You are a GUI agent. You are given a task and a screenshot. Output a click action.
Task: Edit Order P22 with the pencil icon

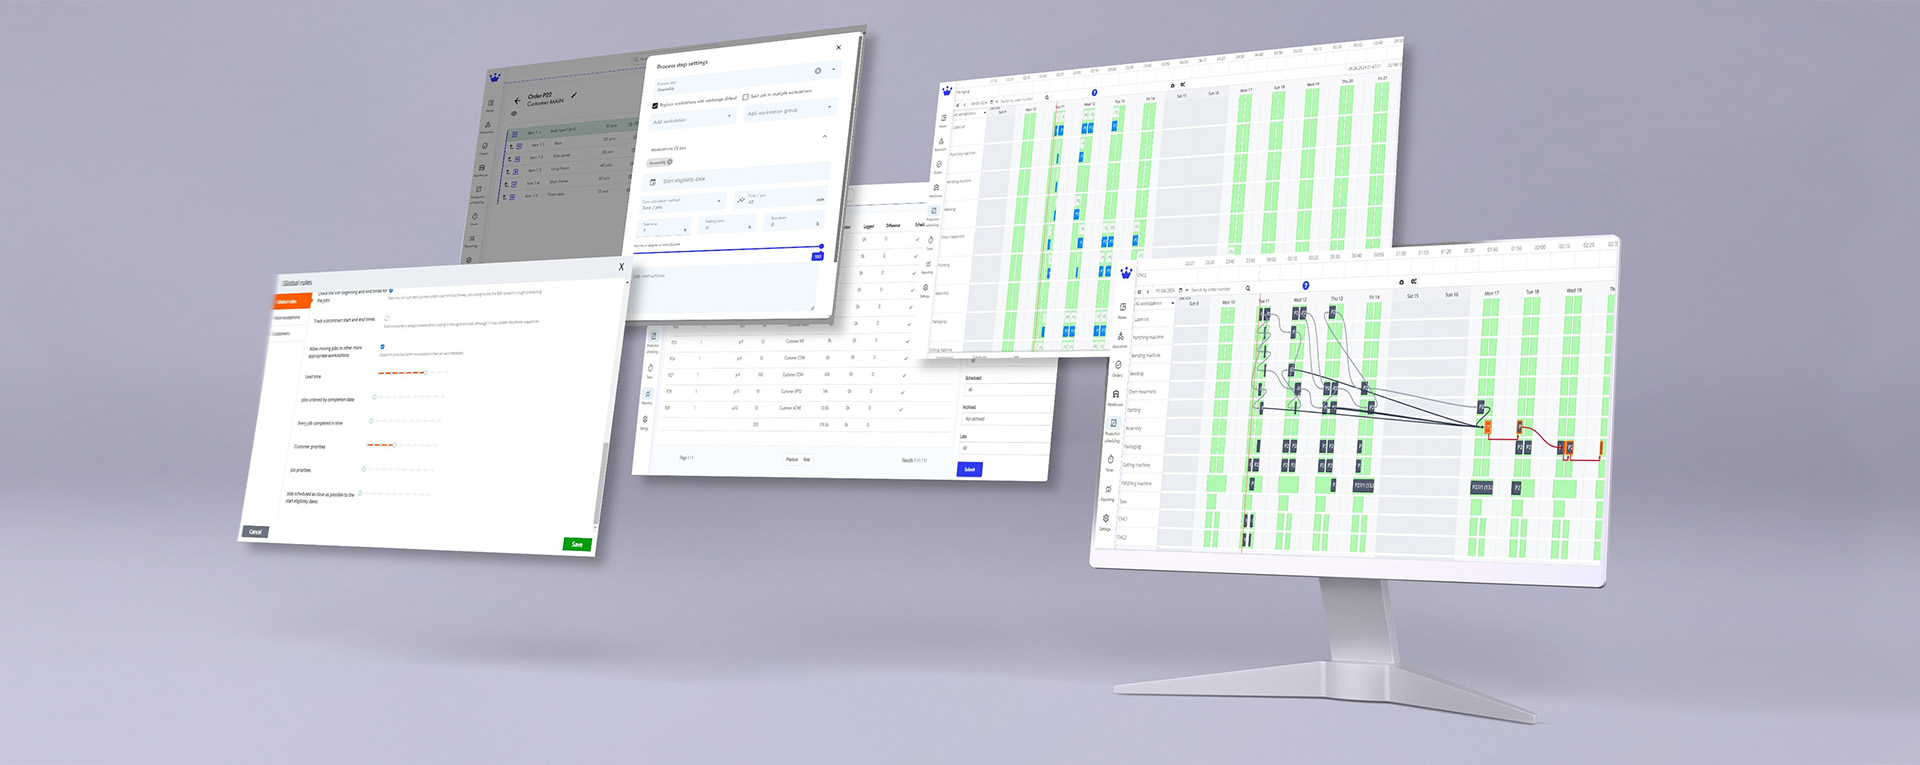[x=574, y=95]
